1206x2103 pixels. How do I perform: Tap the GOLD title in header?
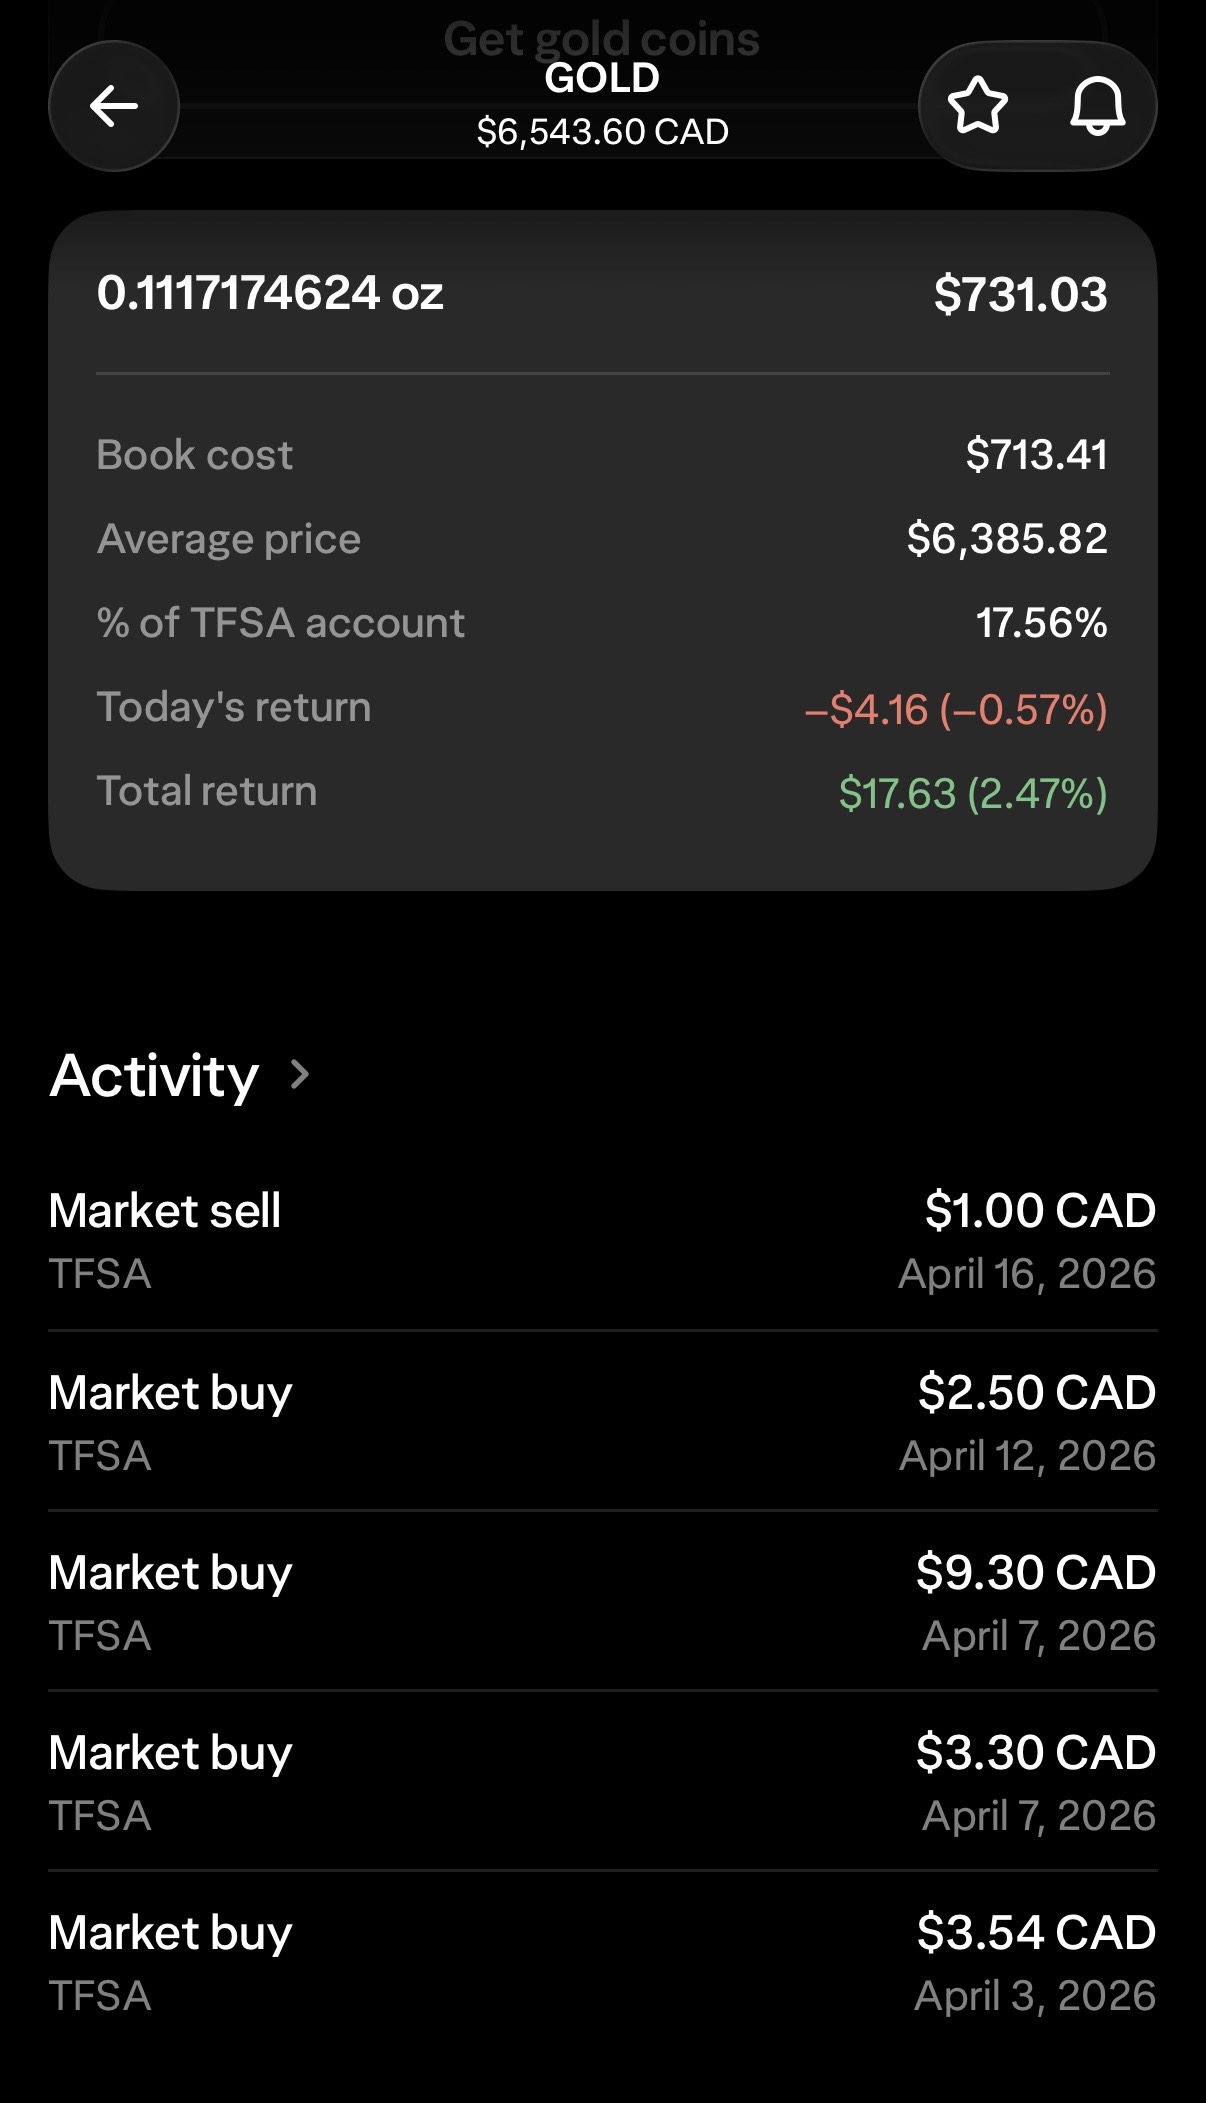(x=602, y=78)
